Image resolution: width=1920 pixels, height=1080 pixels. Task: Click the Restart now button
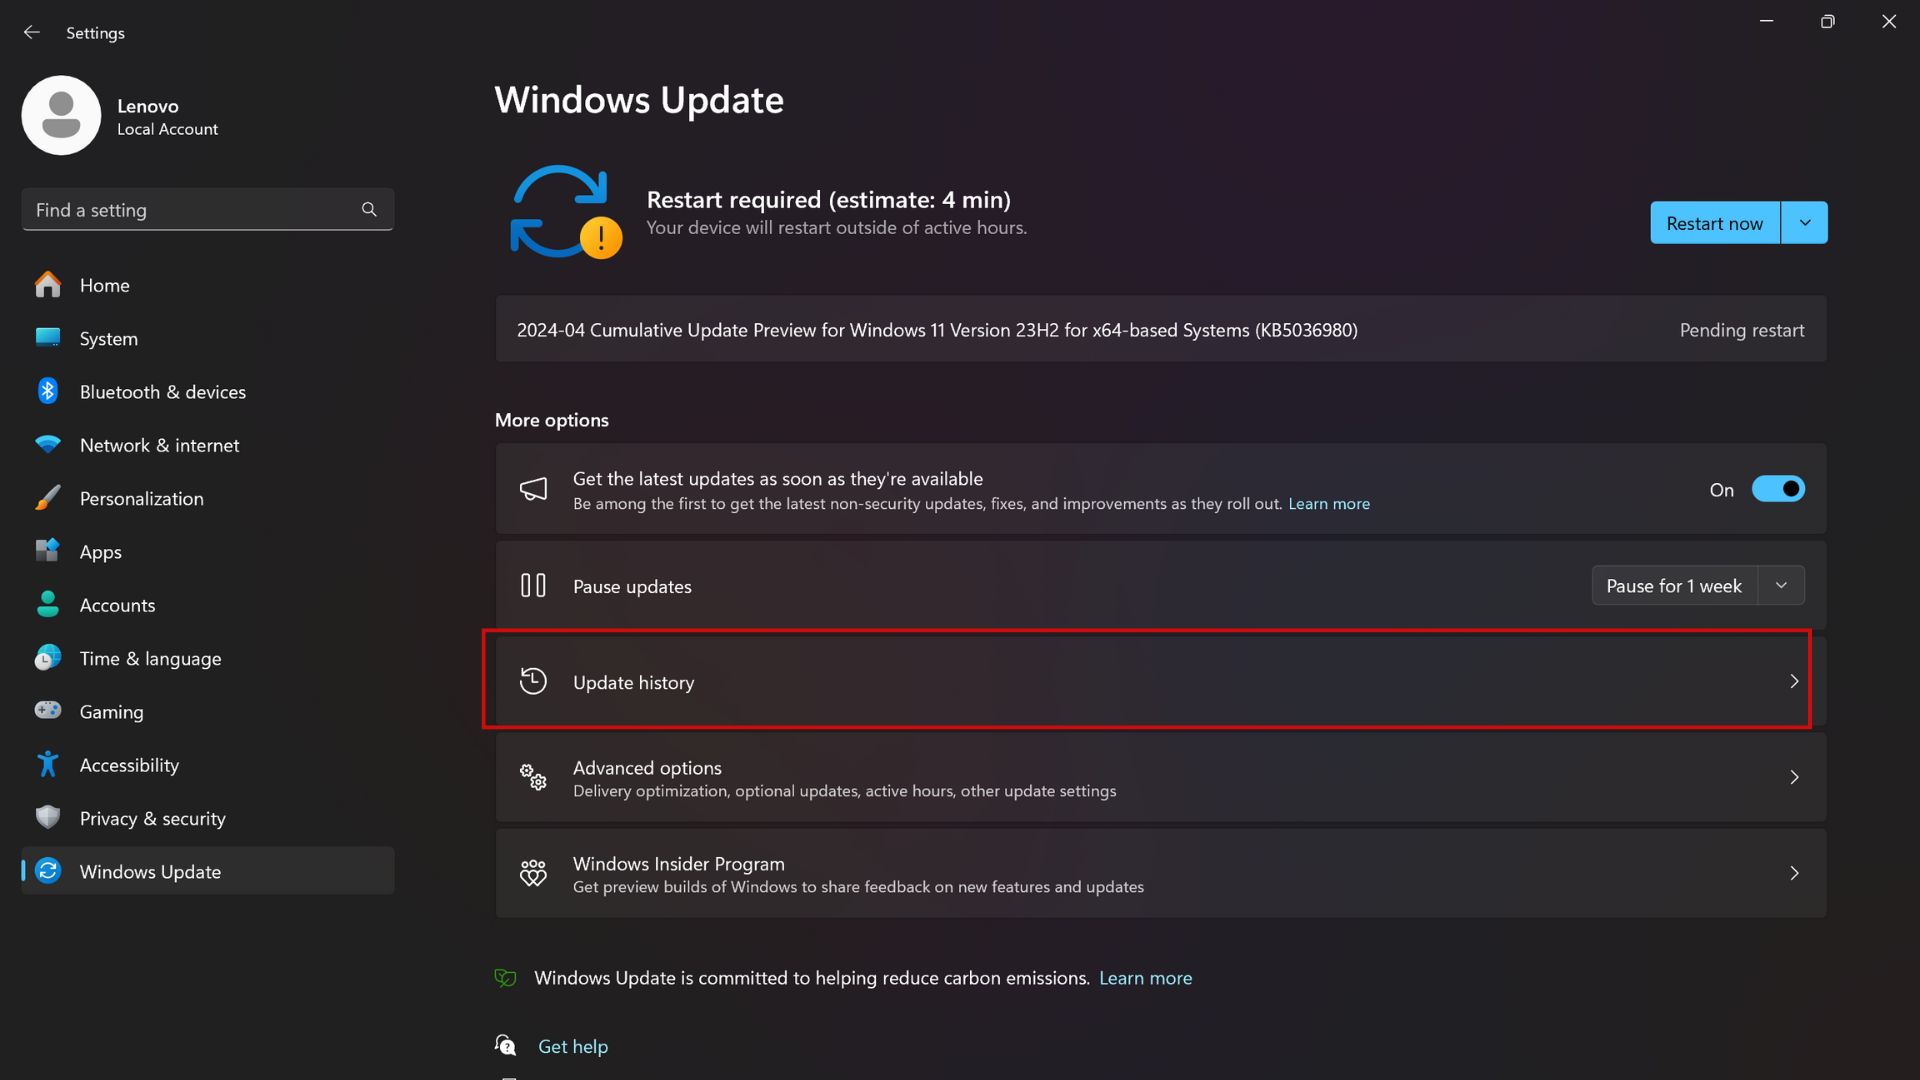(1715, 223)
